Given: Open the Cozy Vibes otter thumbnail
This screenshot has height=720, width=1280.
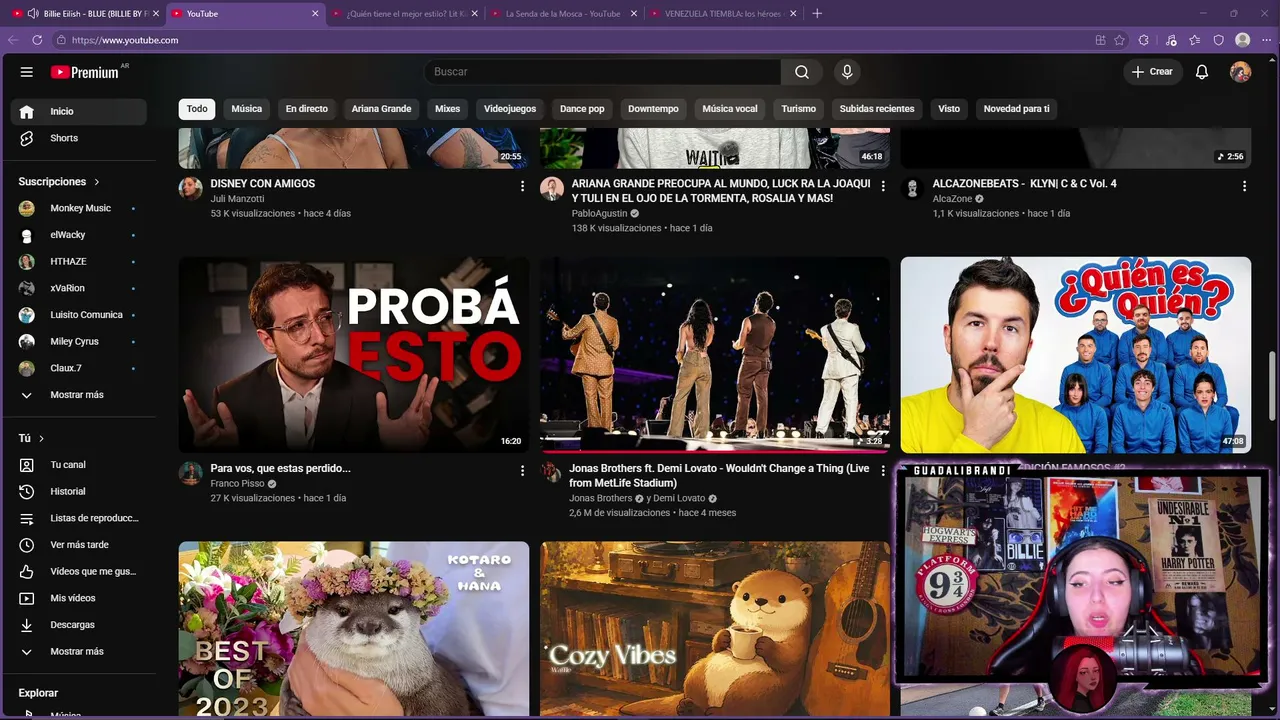Looking at the screenshot, I should [715, 629].
